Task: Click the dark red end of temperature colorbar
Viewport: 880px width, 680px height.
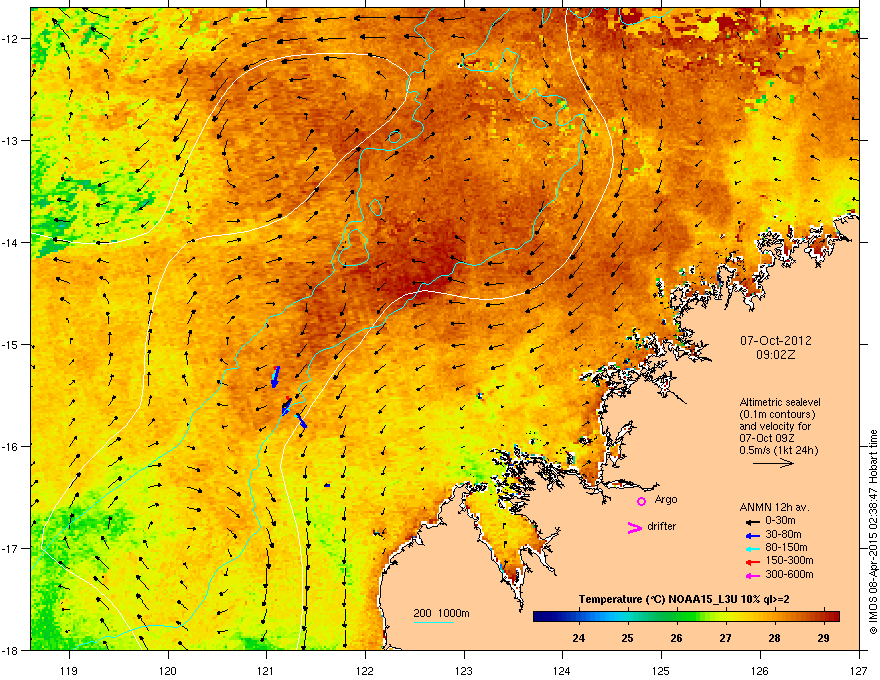Action: pos(833,616)
